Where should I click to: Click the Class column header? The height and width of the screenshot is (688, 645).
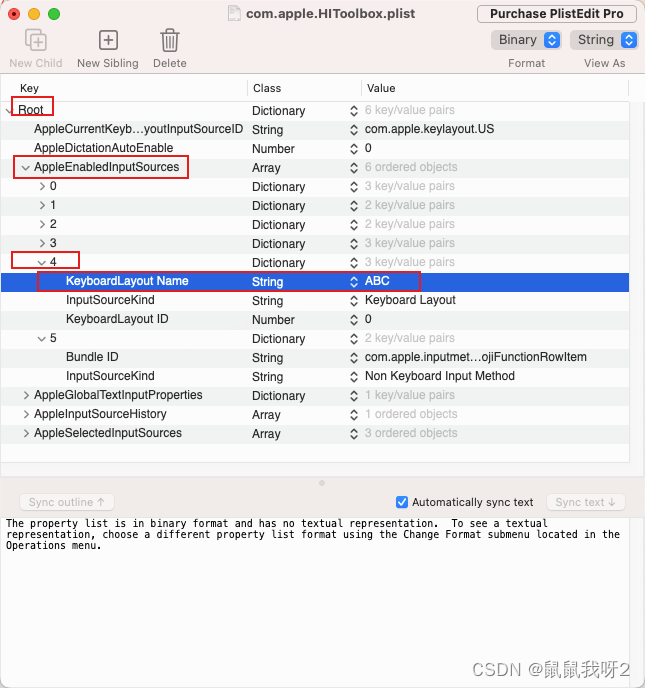267,88
